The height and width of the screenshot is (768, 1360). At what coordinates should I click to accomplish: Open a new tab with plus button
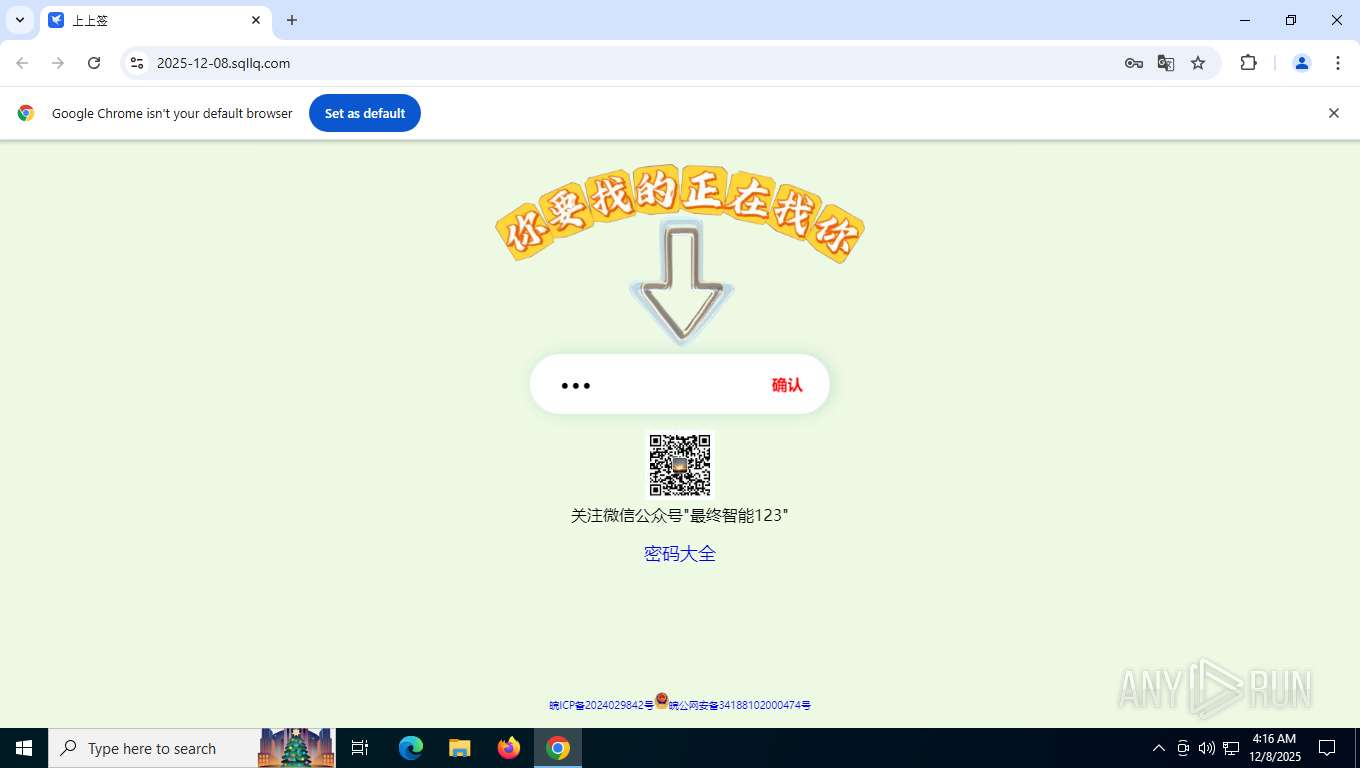point(292,20)
